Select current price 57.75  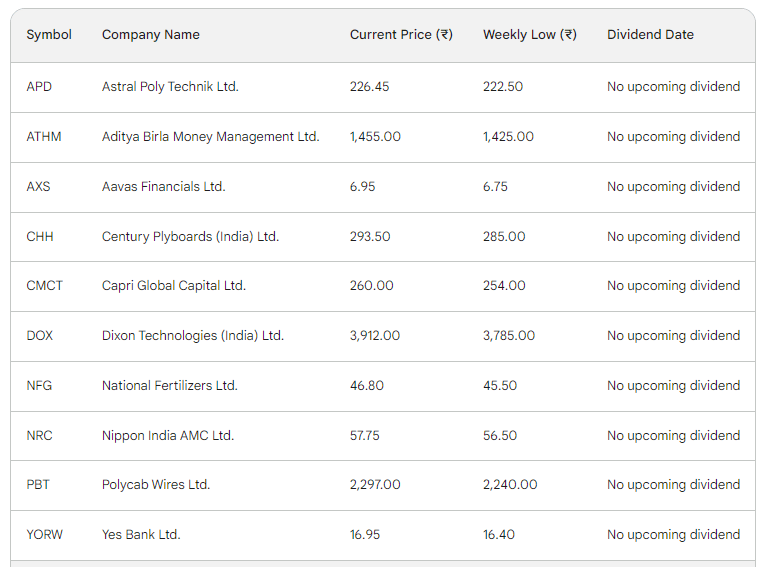364,435
